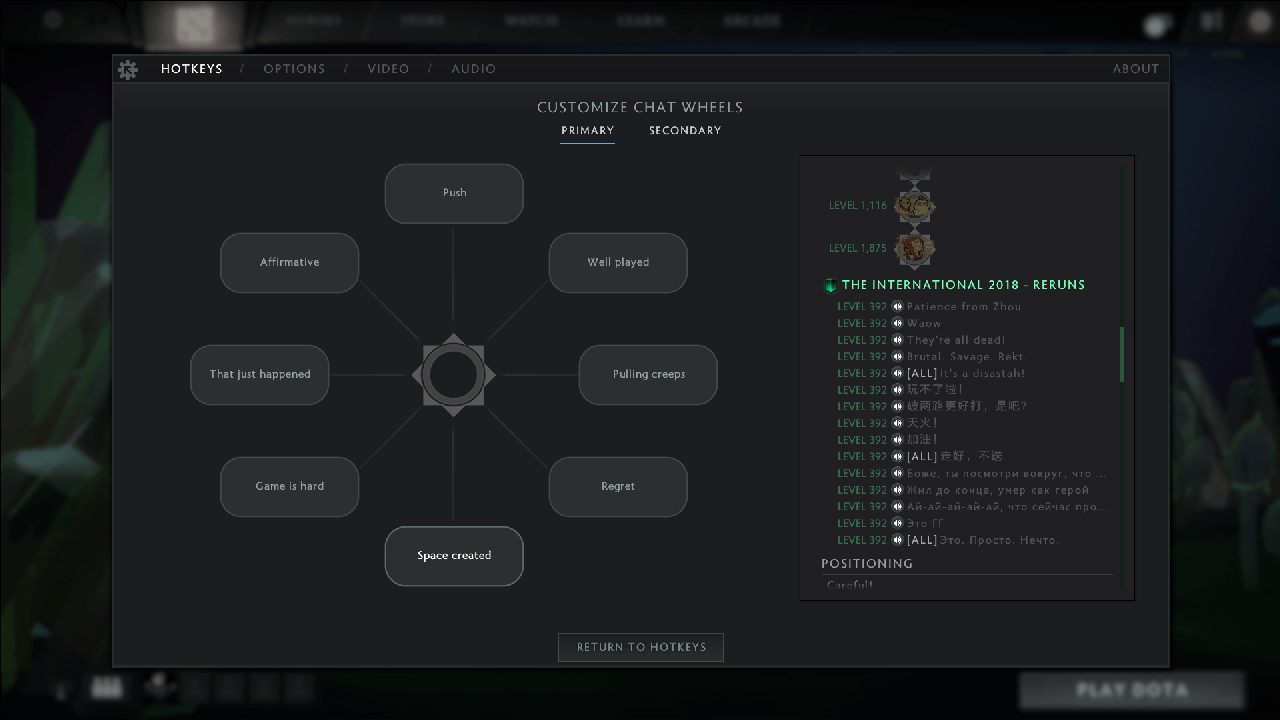Open the About section

tap(1136, 69)
